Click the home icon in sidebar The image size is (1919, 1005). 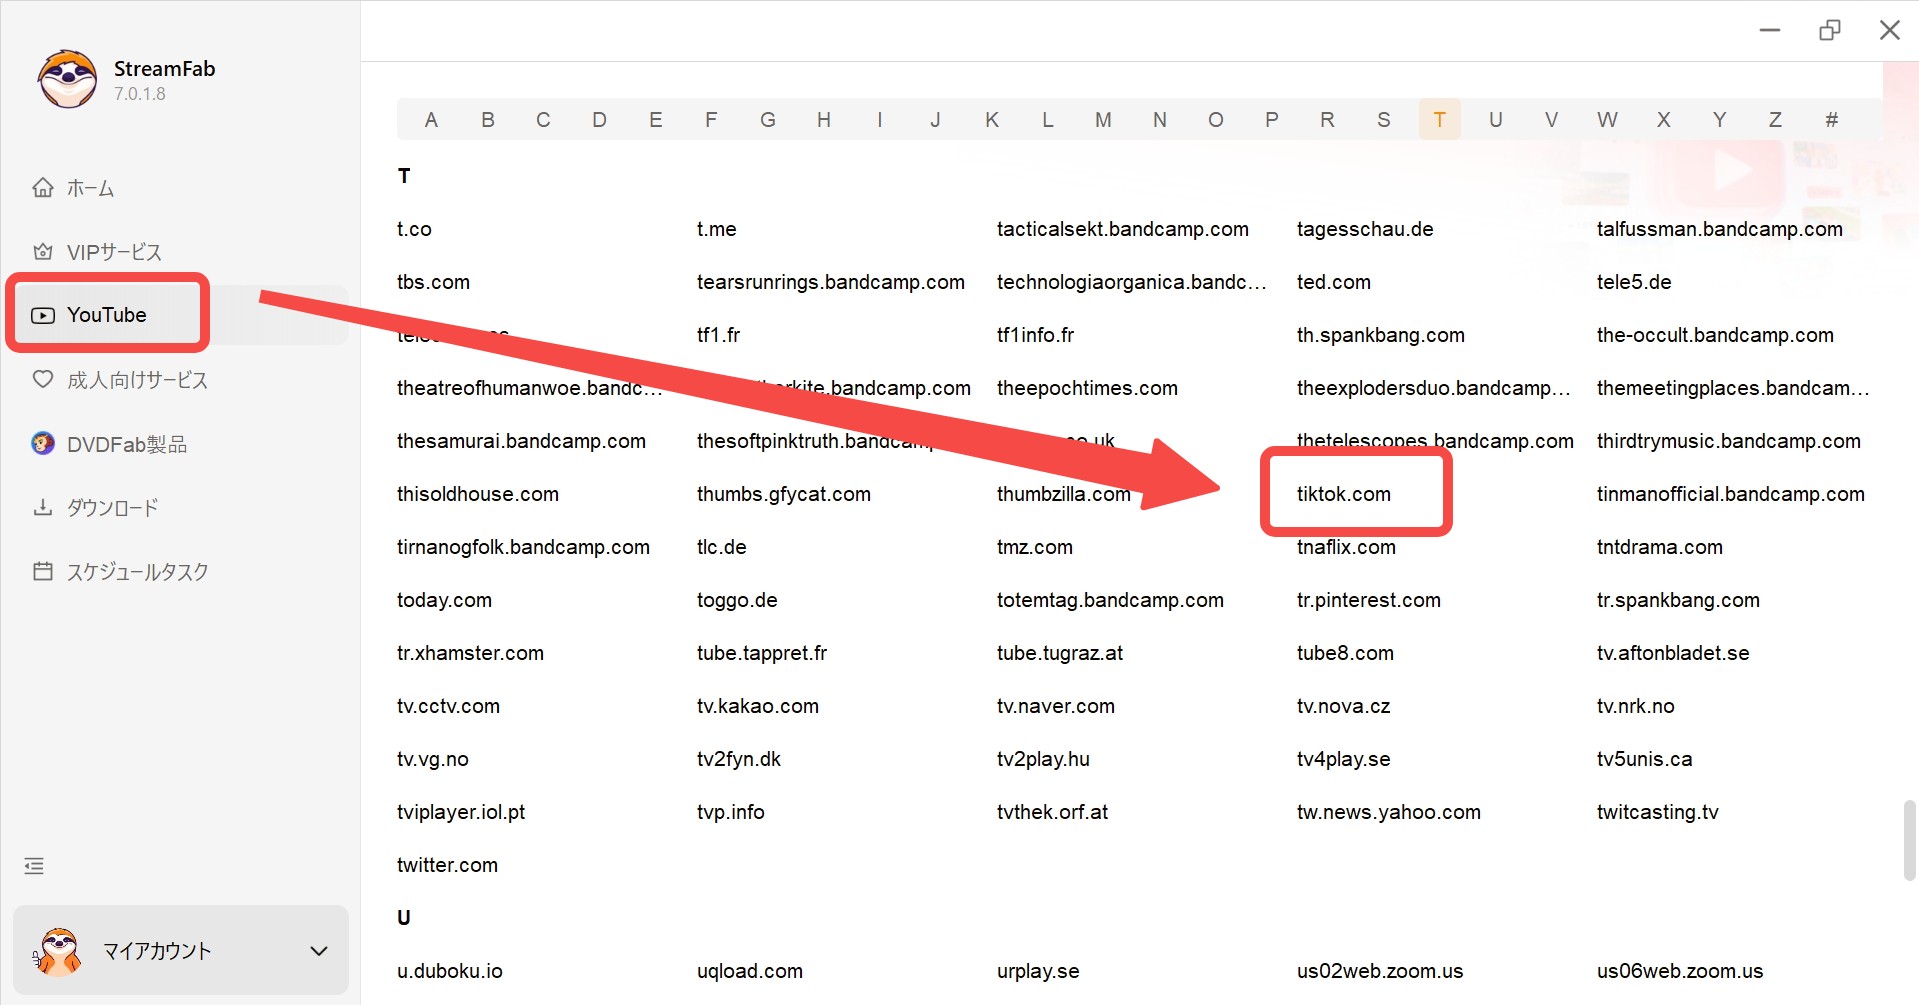click(x=43, y=187)
